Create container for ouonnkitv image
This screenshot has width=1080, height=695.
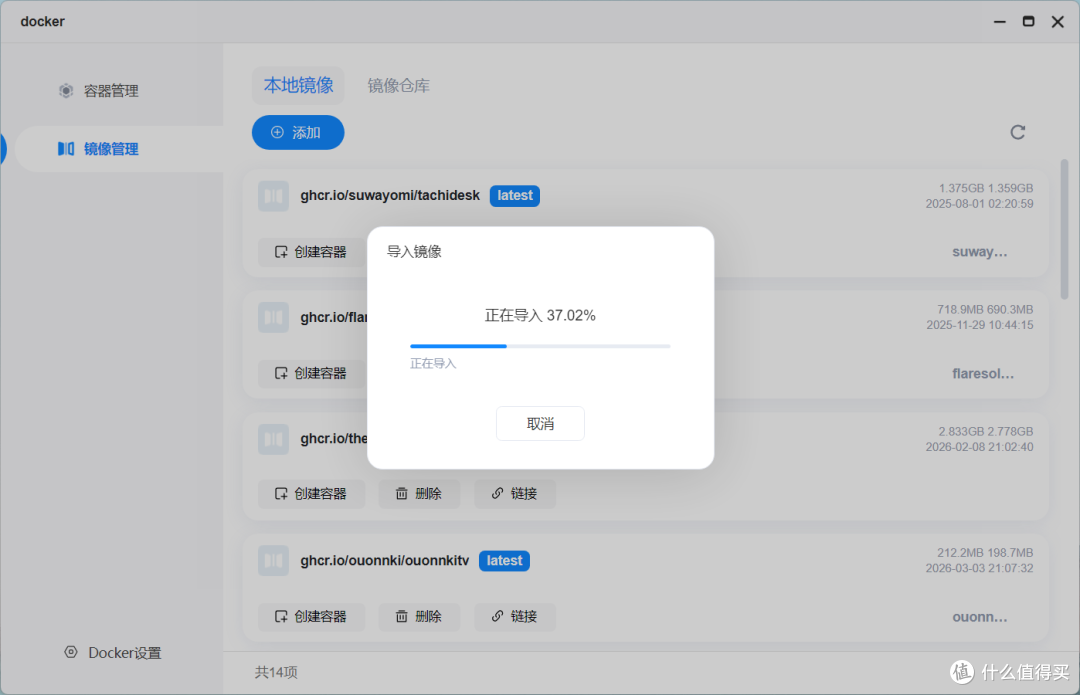311,616
